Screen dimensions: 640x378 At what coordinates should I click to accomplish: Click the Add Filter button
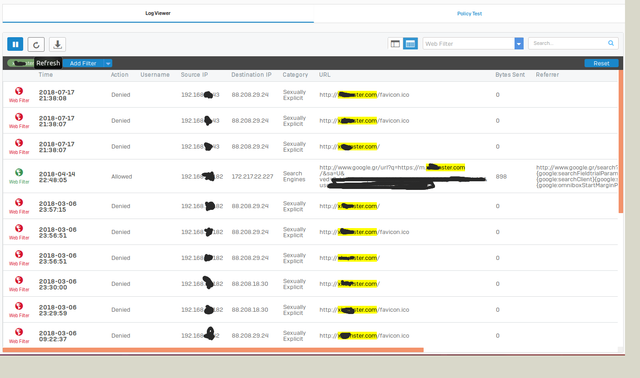(x=83, y=63)
